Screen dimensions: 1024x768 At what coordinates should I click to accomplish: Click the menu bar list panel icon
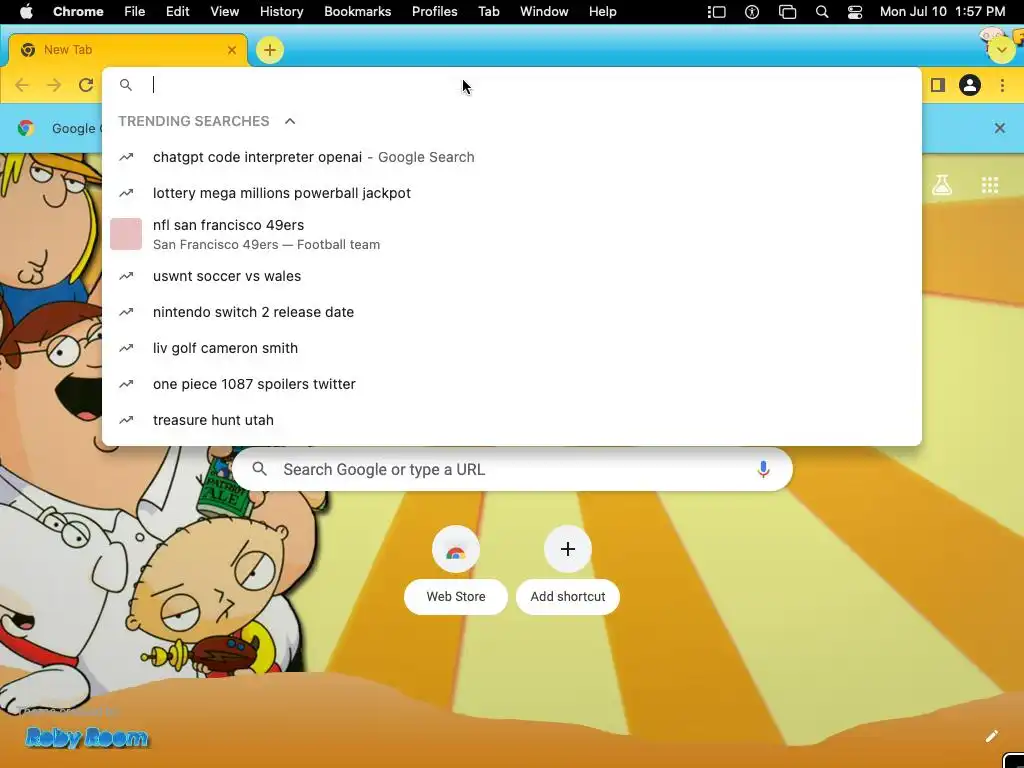[716, 12]
